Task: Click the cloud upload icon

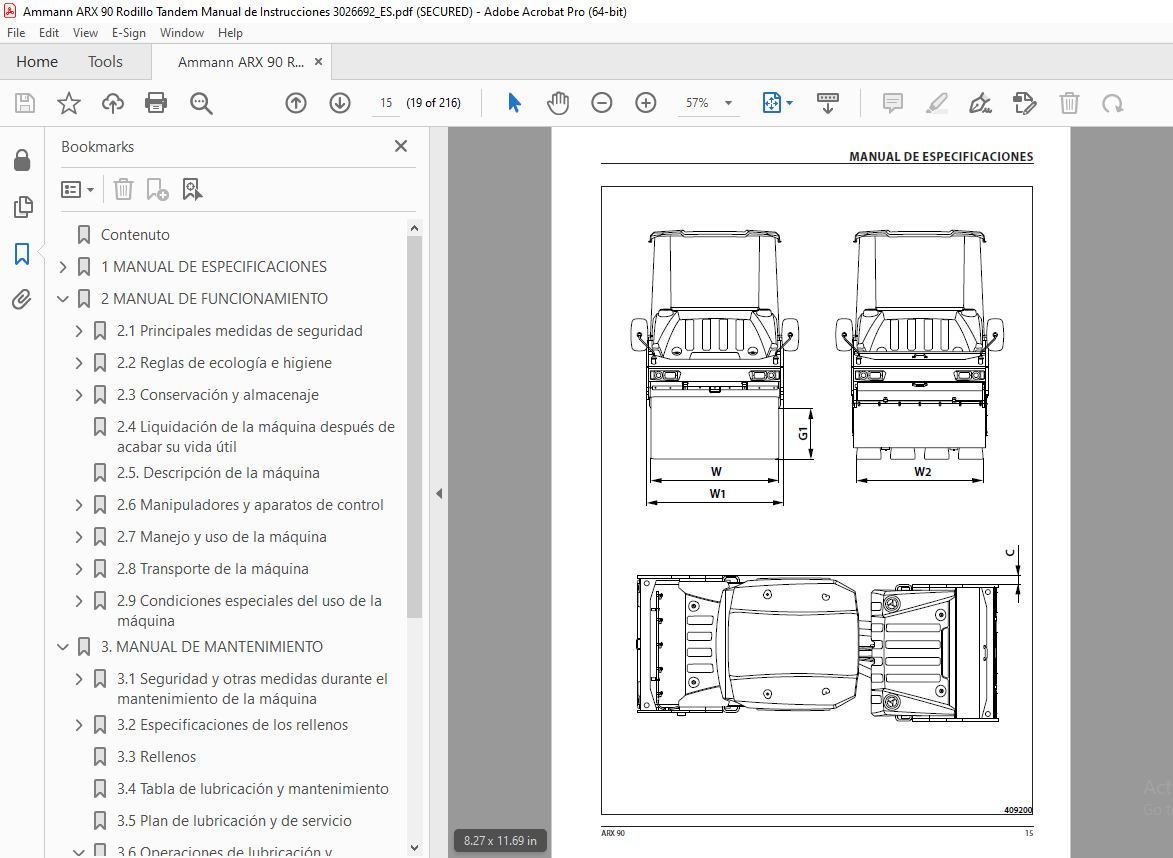Action: pos(113,103)
